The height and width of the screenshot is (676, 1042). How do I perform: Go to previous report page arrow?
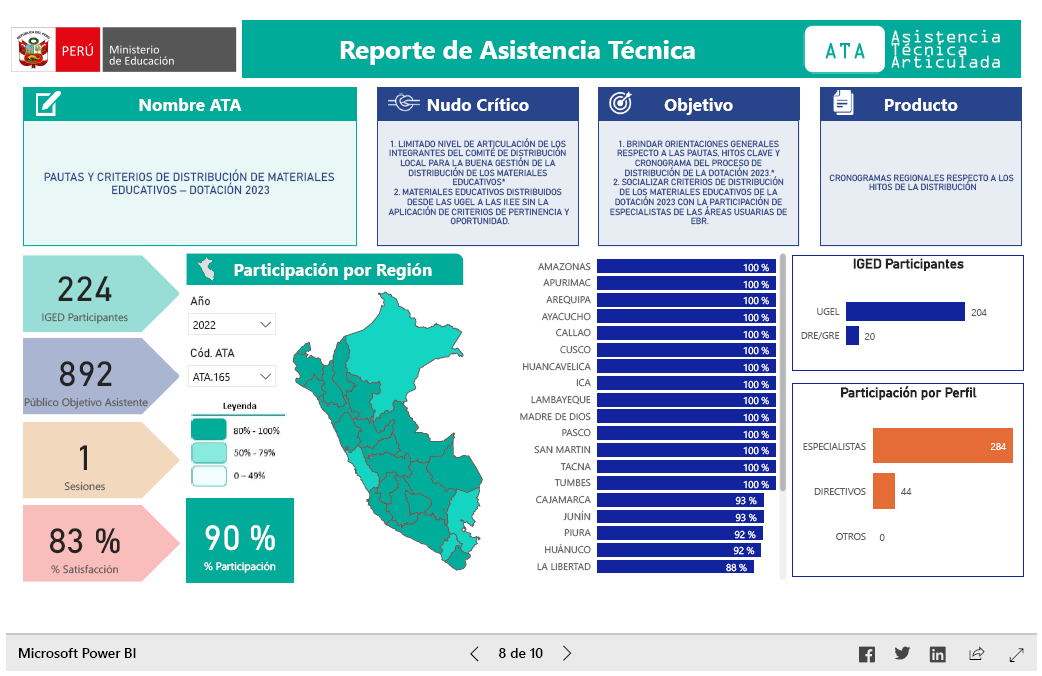click(x=474, y=653)
